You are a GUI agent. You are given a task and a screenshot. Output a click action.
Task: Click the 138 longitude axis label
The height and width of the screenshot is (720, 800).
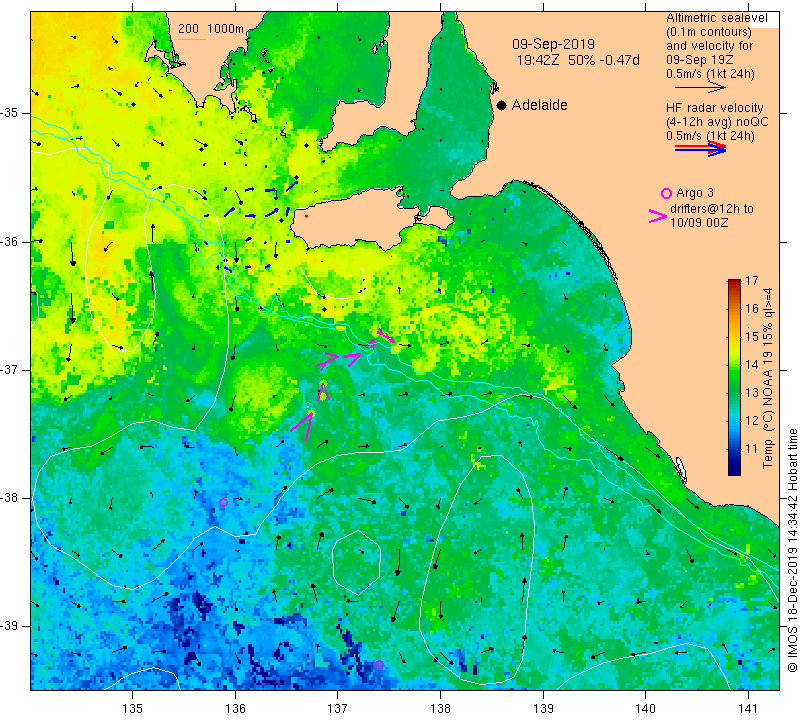click(x=440, y=708)
